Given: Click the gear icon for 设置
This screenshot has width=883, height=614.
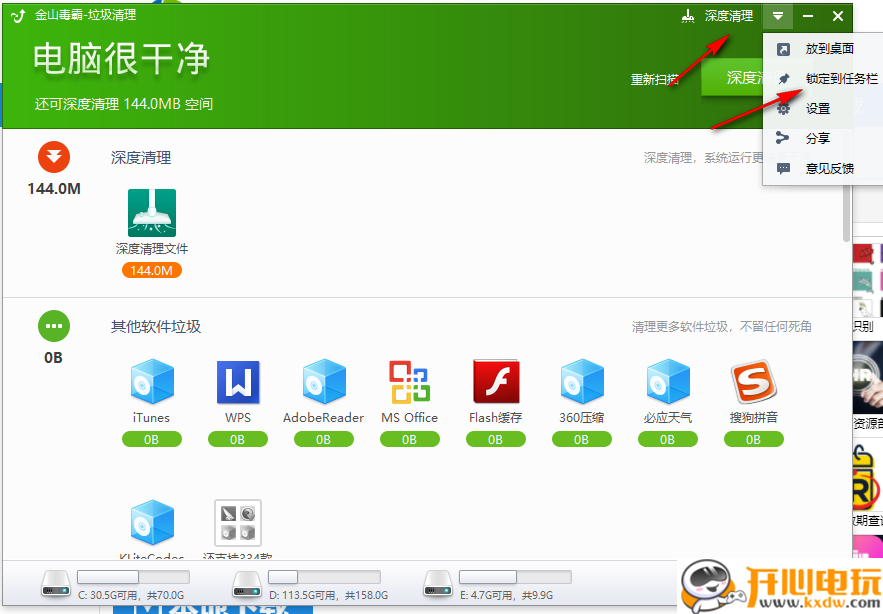Looking at the screenshot, I should point(783,109).
